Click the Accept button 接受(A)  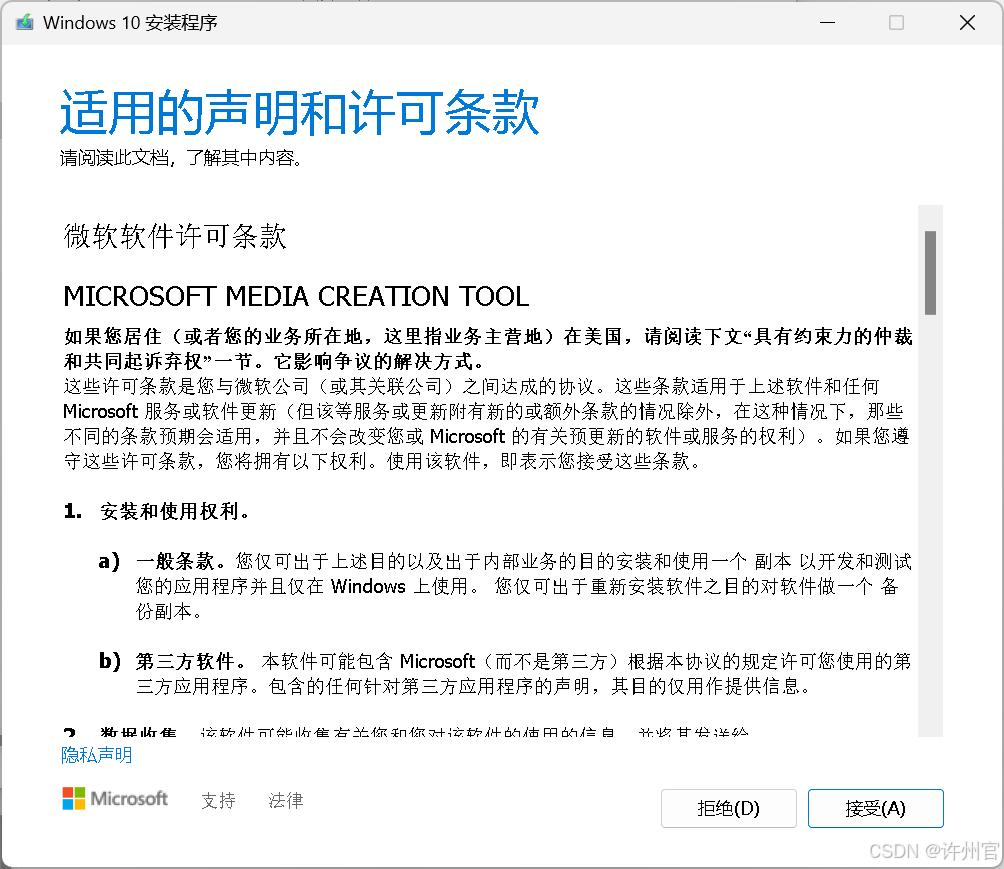click(x=875, y=808)
